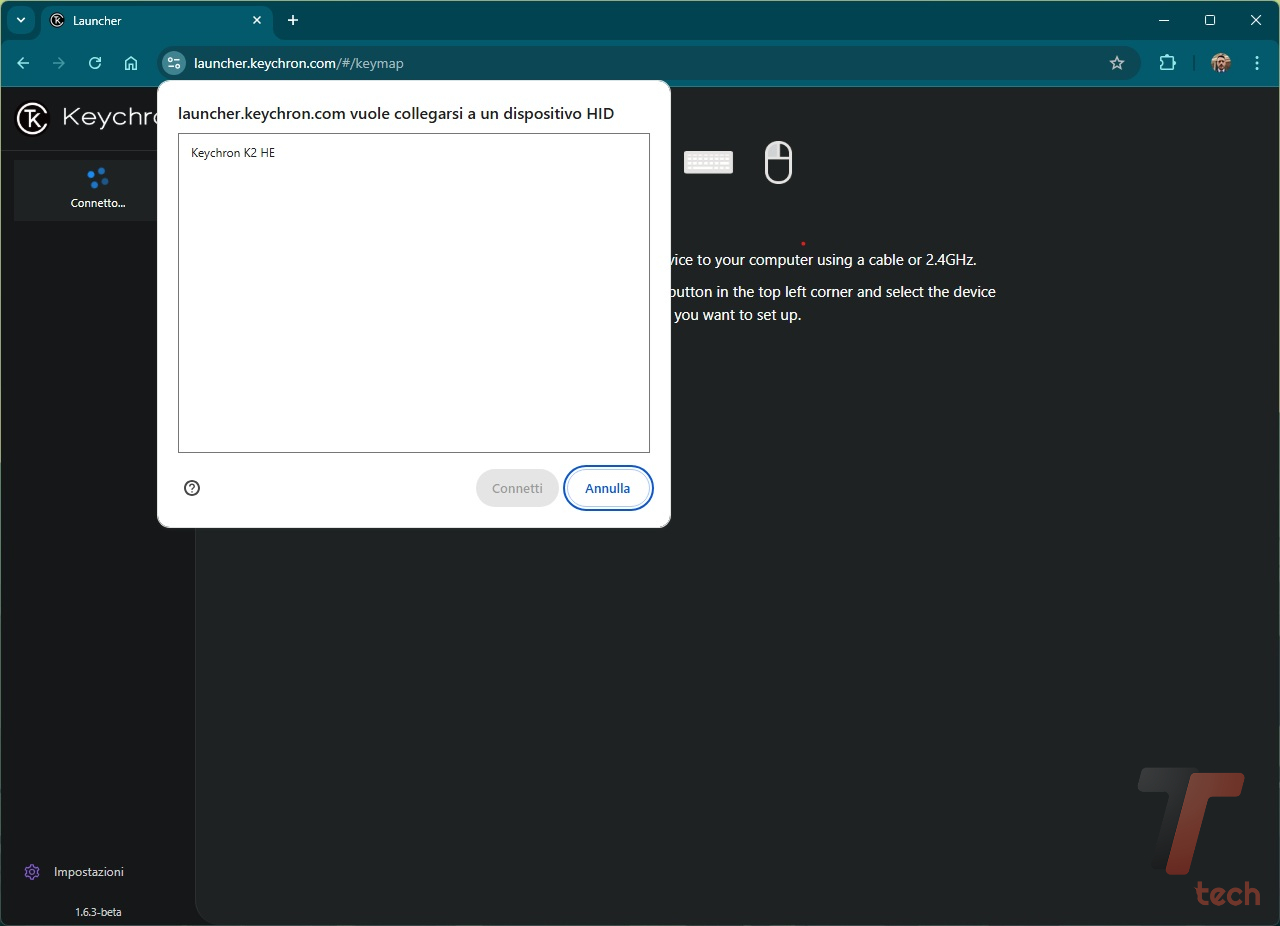
Task: Reload the Launcher page
Action: [x=95, y=63]
